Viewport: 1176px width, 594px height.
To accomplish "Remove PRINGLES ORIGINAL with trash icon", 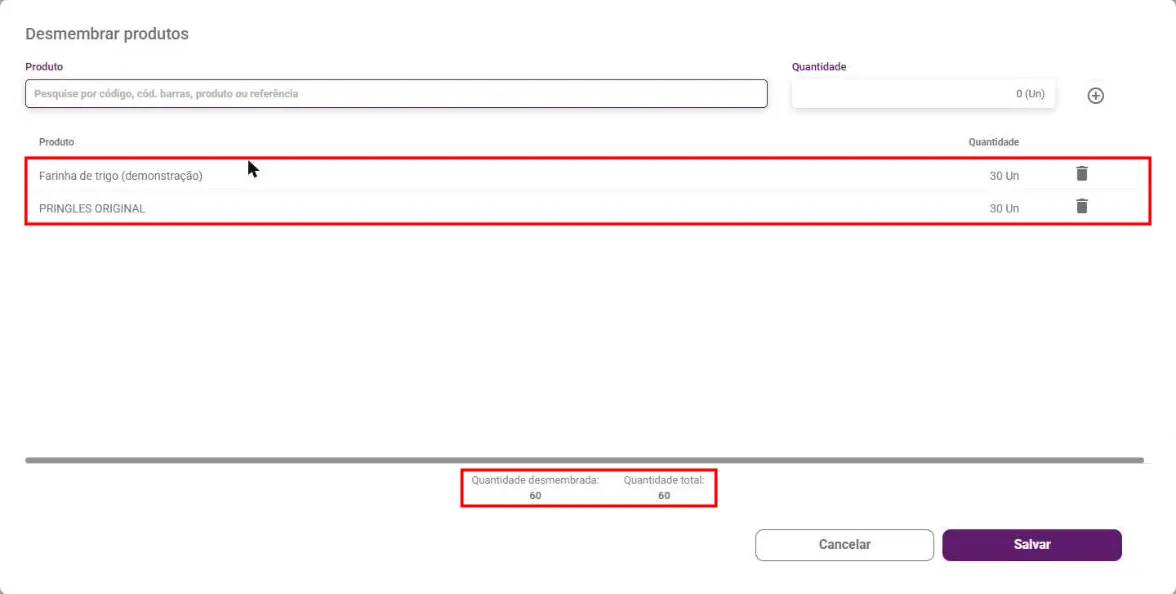I will 1082,206.
